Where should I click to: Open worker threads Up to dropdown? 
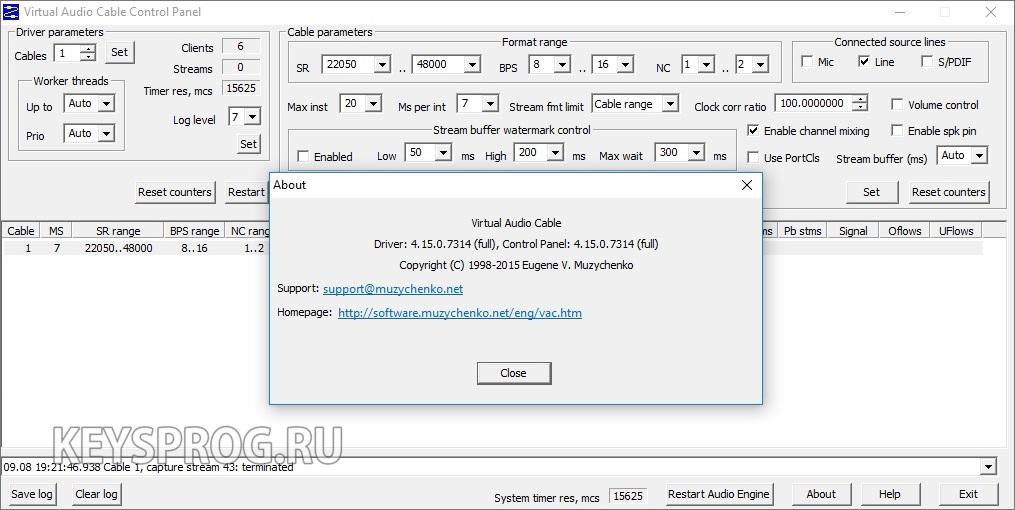(x=107, y=103)
